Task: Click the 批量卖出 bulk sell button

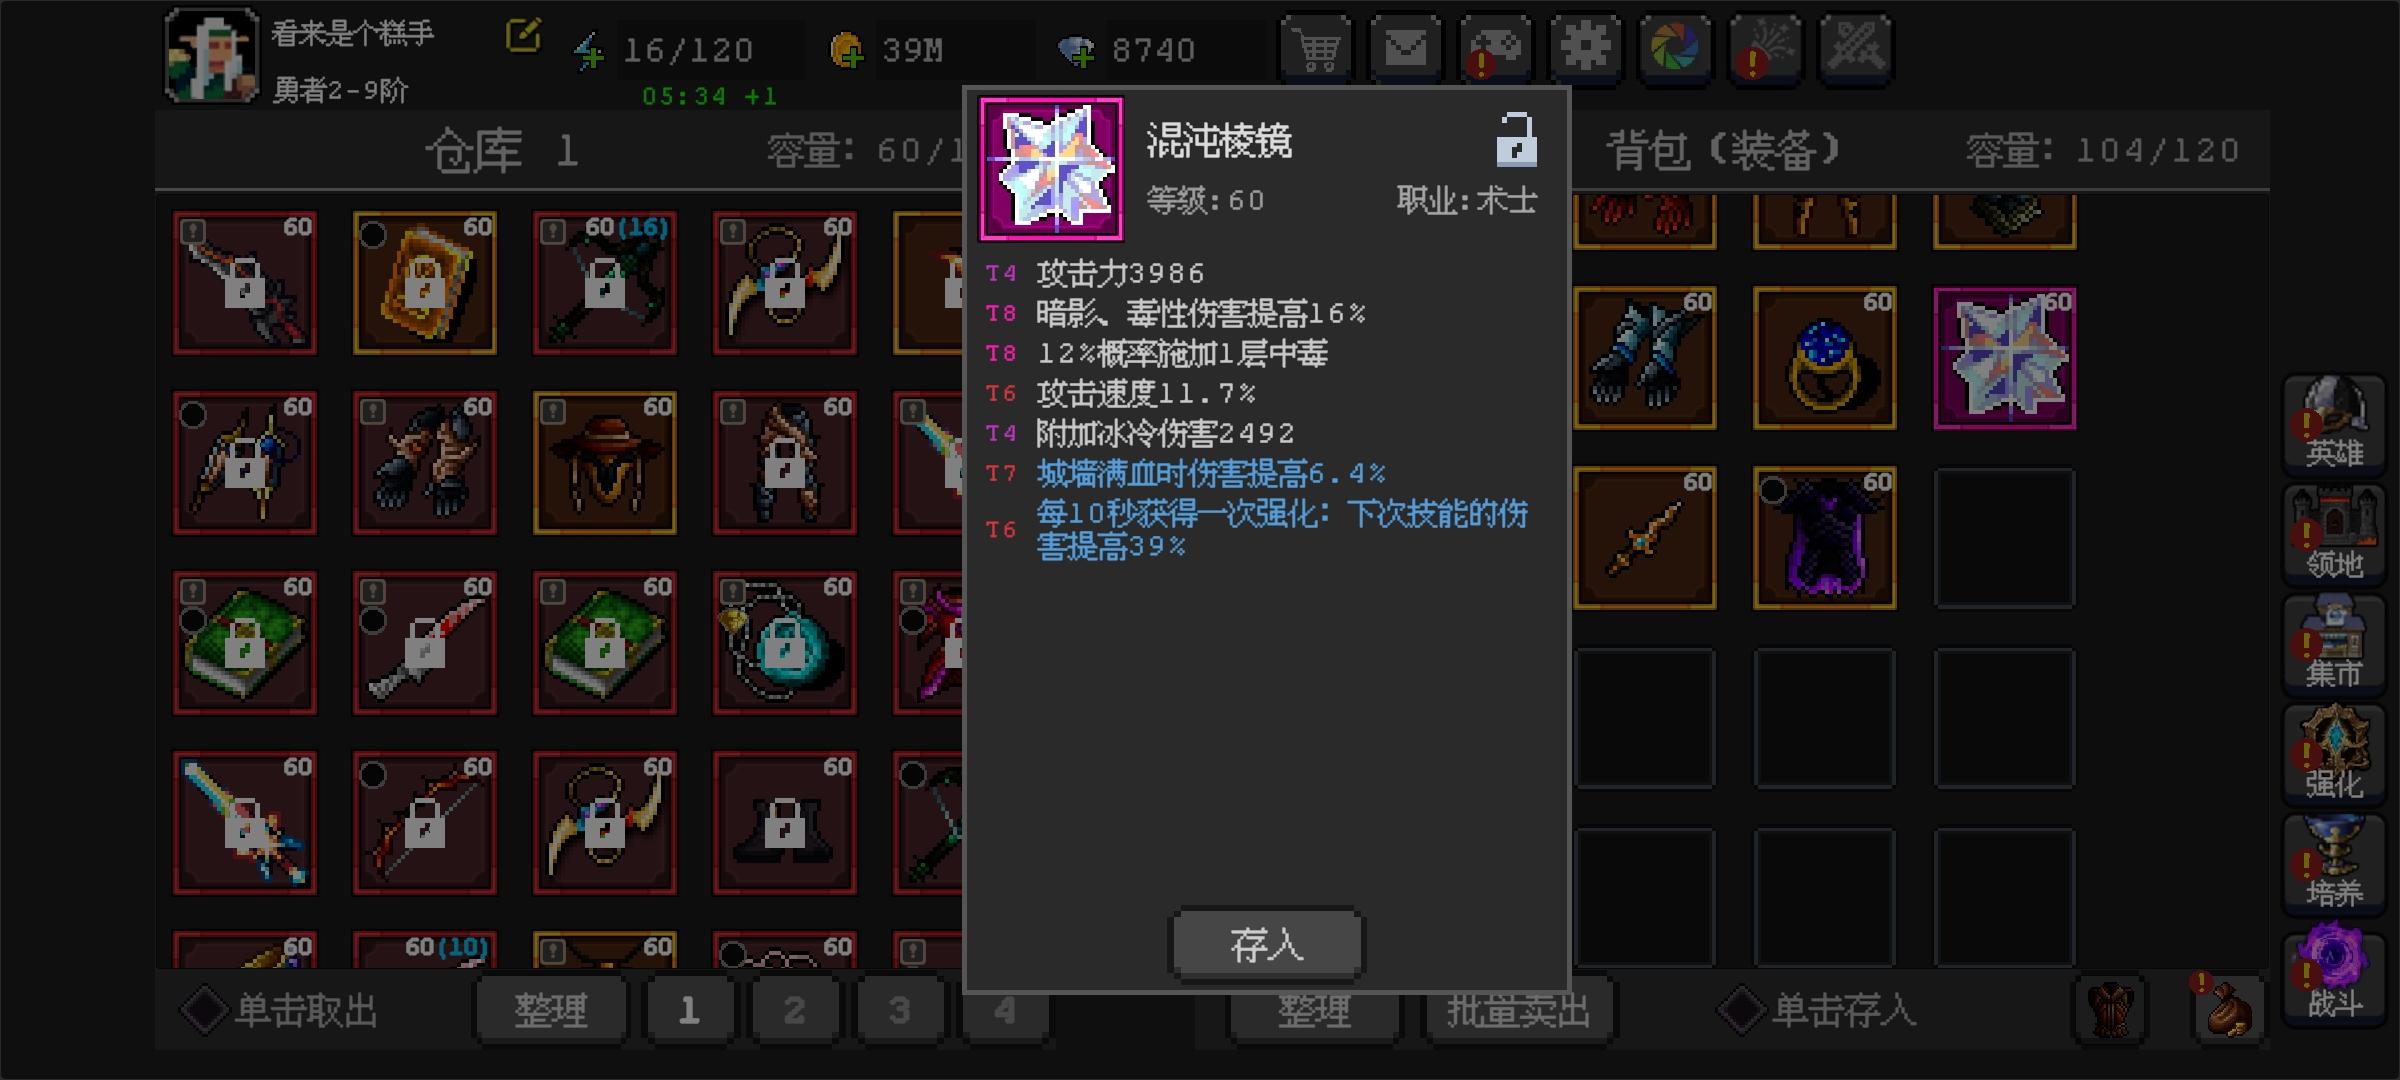Action: pos(1517,1010)
